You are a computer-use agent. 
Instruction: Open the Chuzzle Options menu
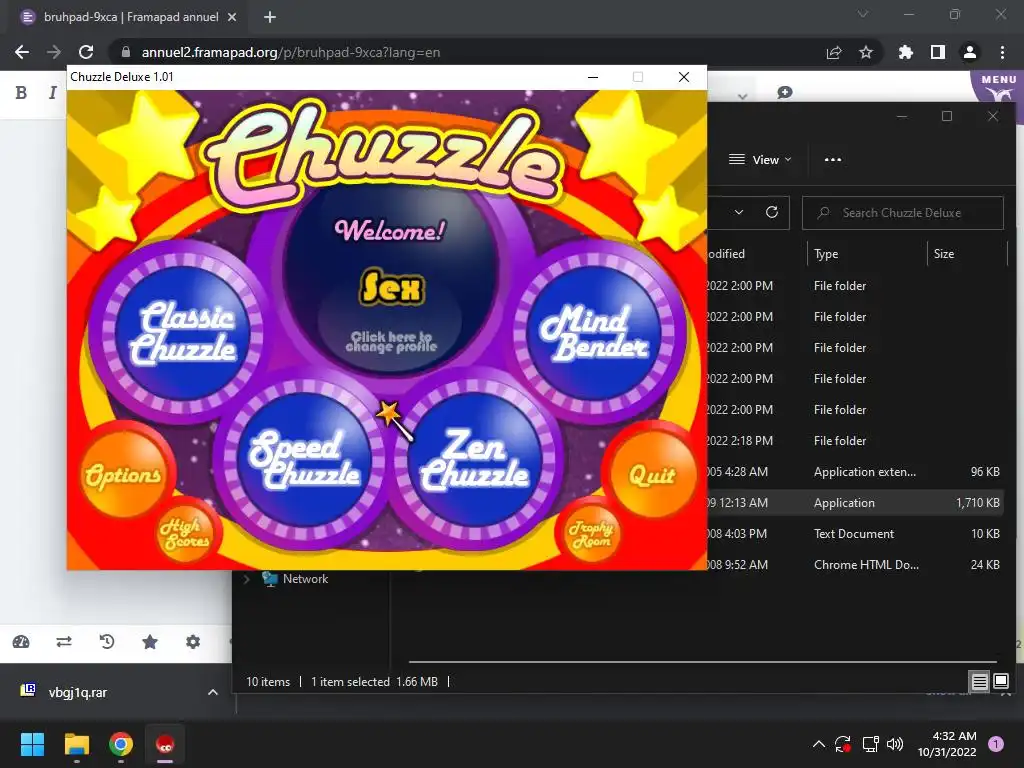click(x=123, y=475)
